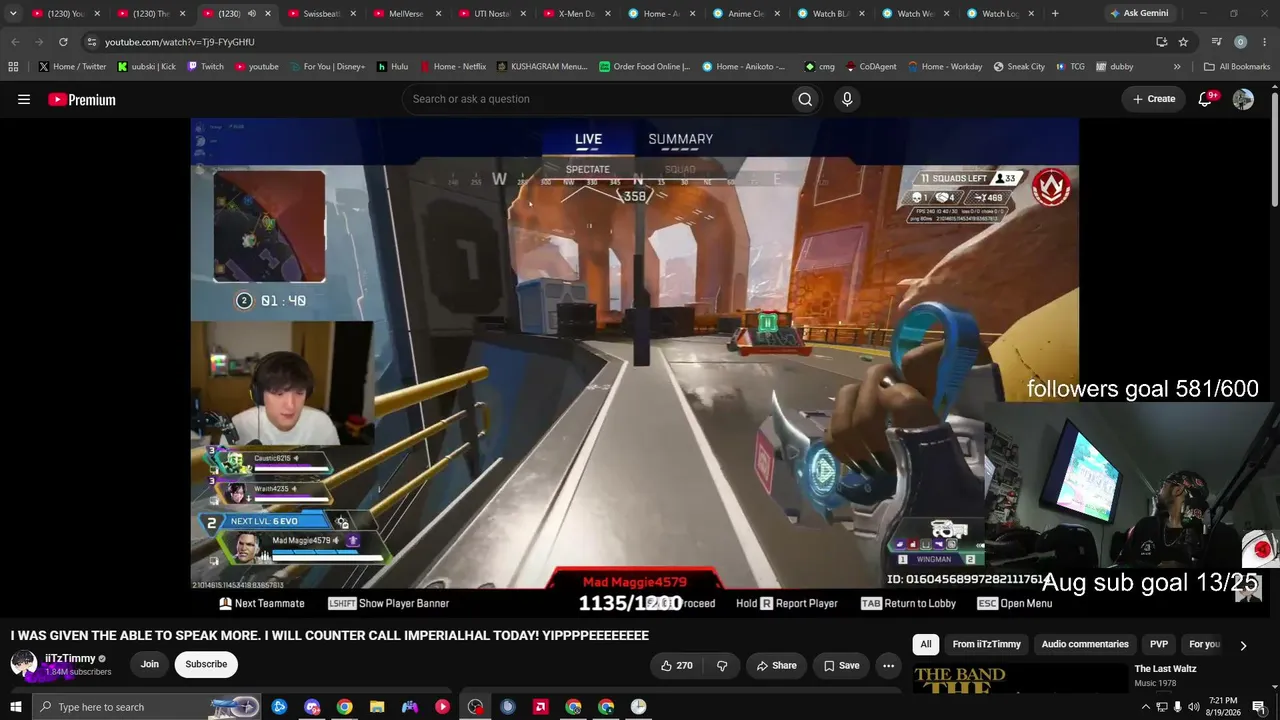Open the uubski Kick bookmark
The height and width of the screenshot is (720, 1280).
click(x=146, y=67)
